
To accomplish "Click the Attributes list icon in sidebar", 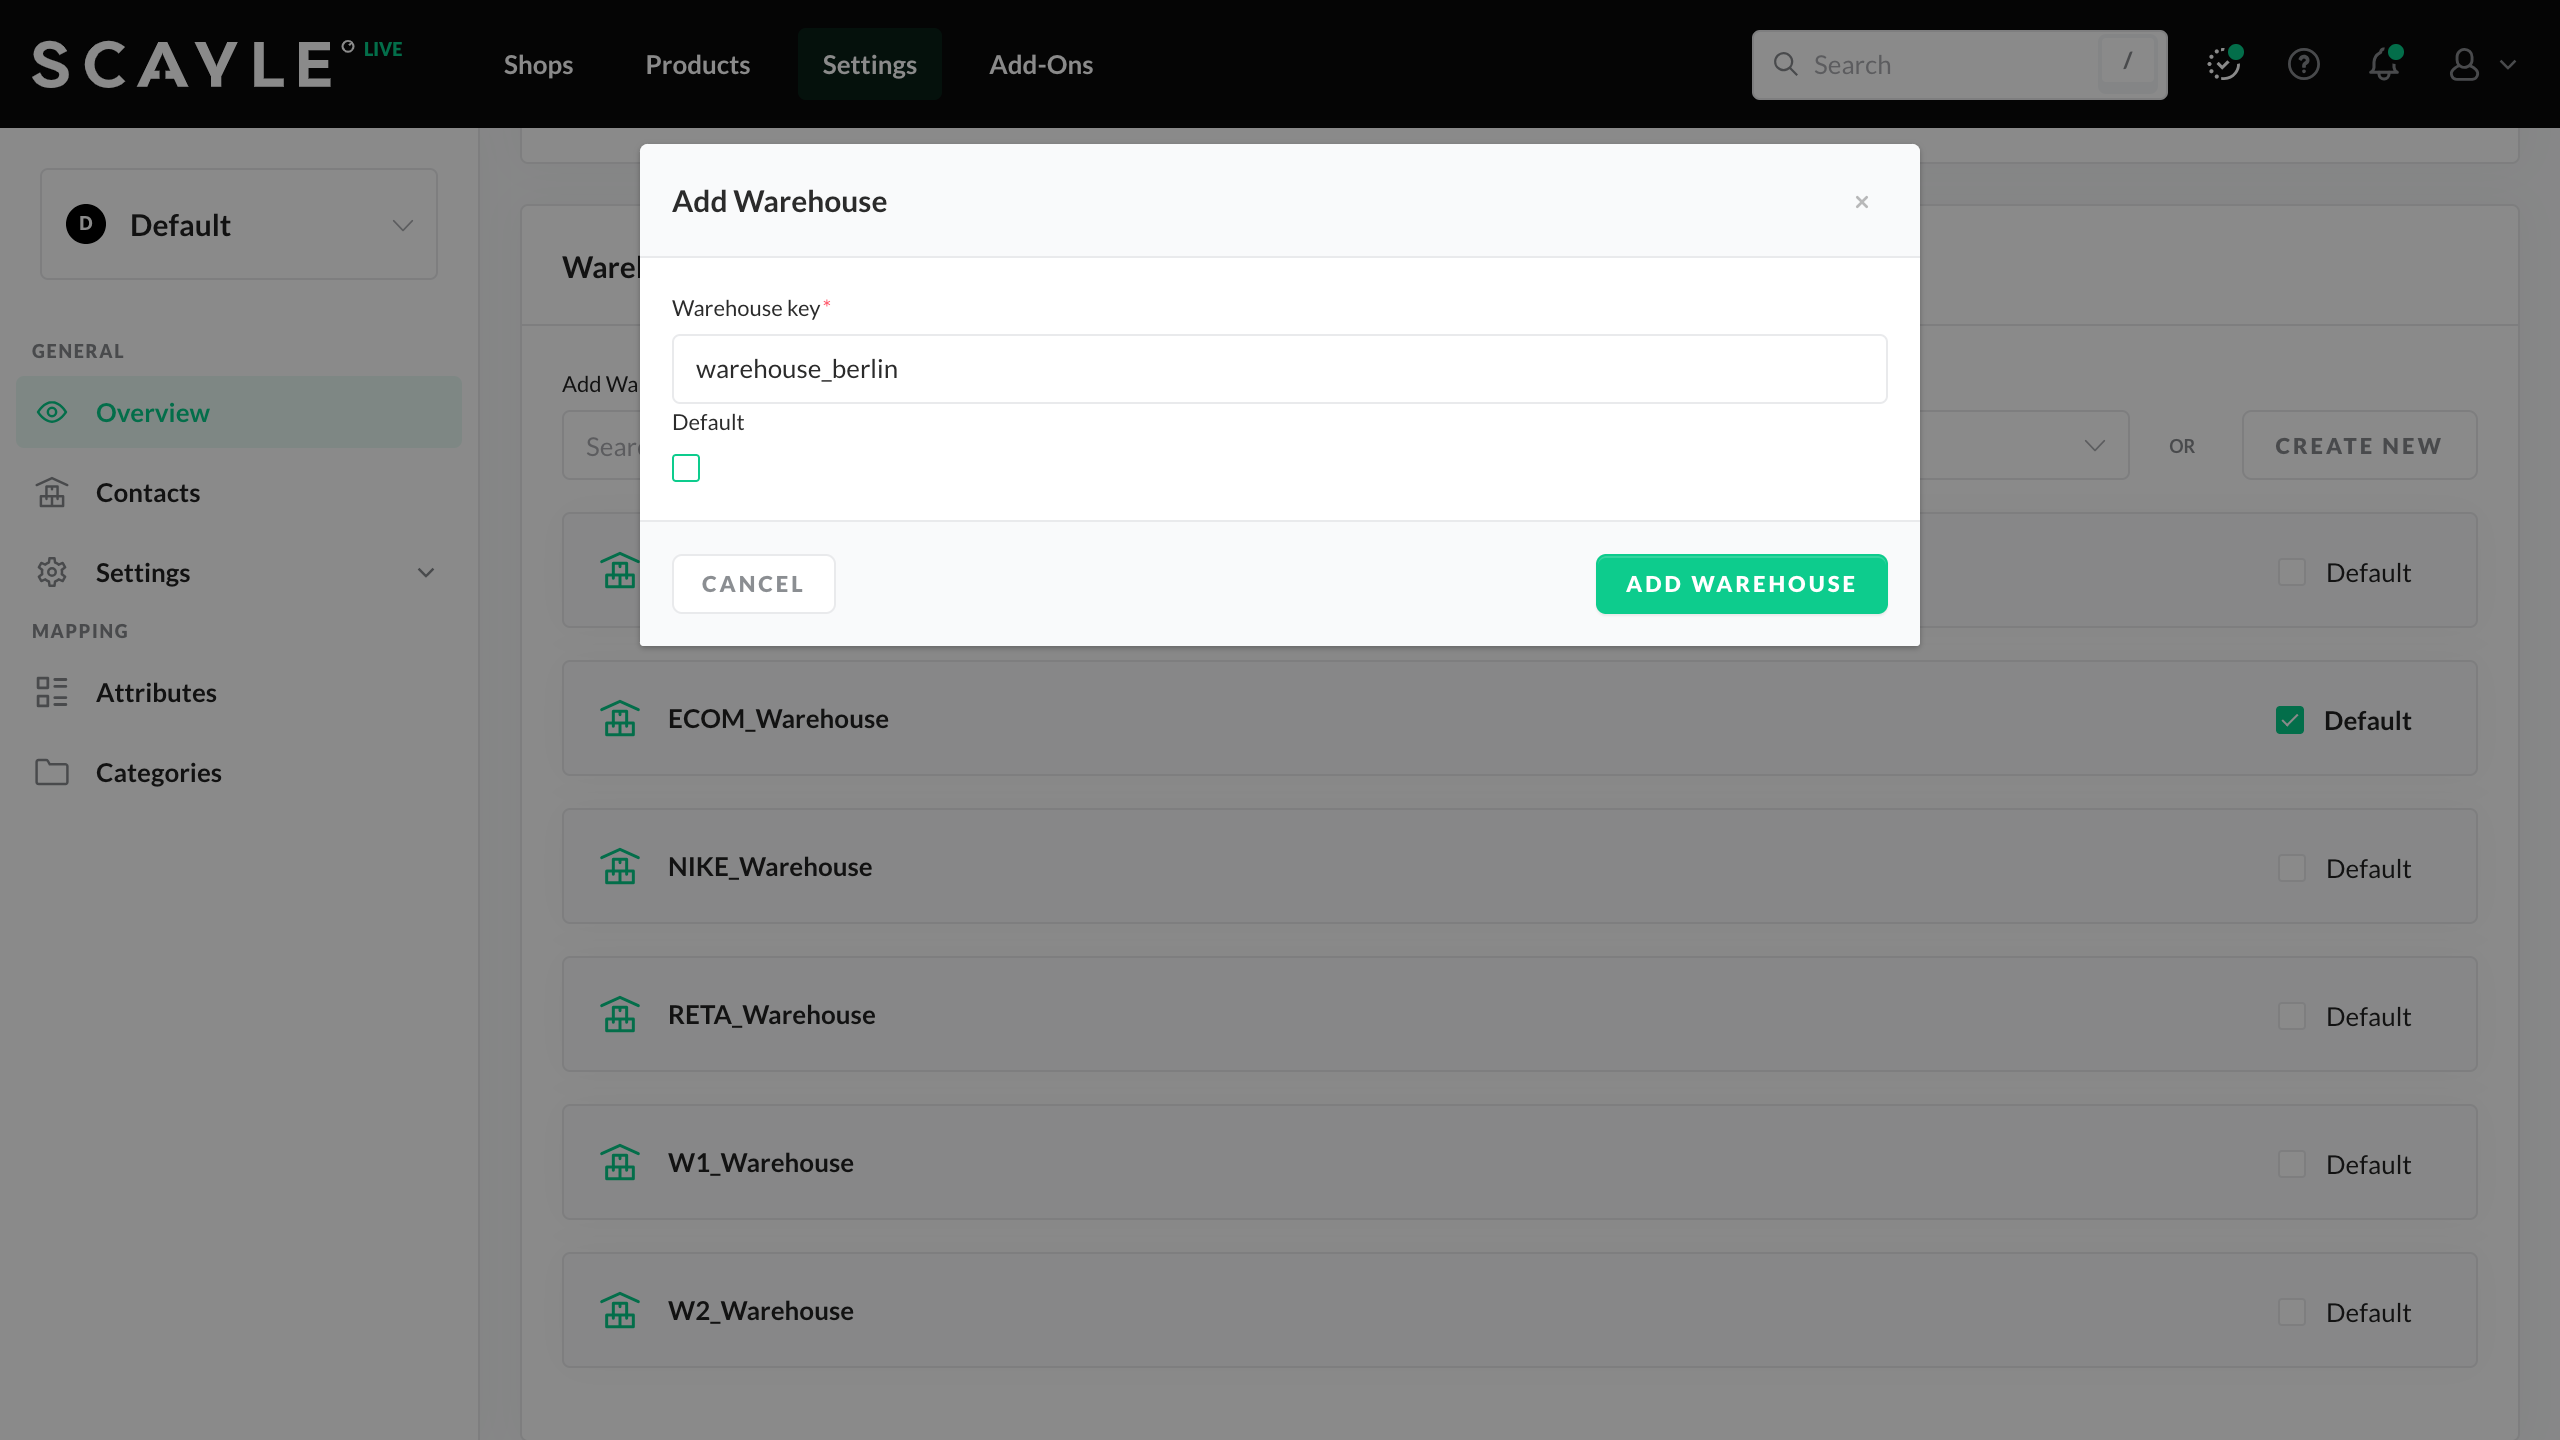I will point(52,692).
